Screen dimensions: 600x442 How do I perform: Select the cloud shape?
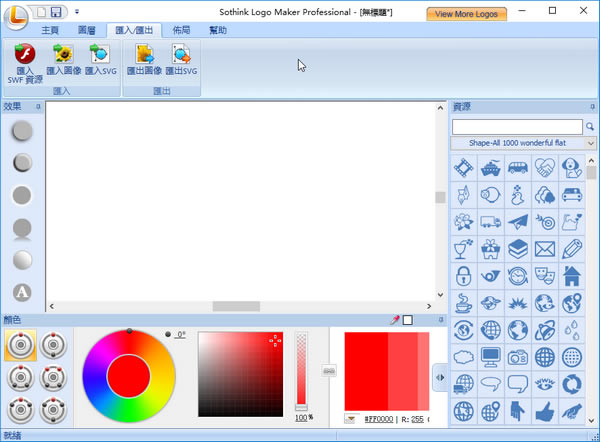pos(464,357)
